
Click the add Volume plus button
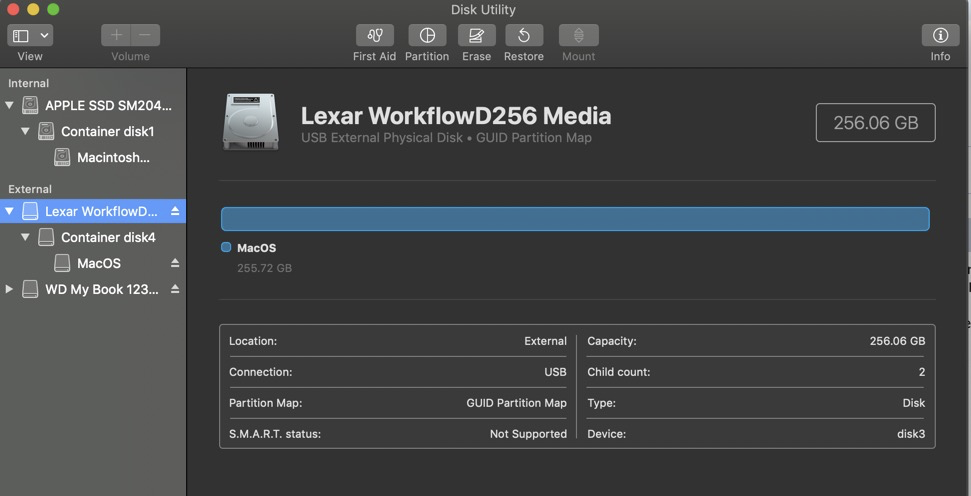tap(116, 35)
